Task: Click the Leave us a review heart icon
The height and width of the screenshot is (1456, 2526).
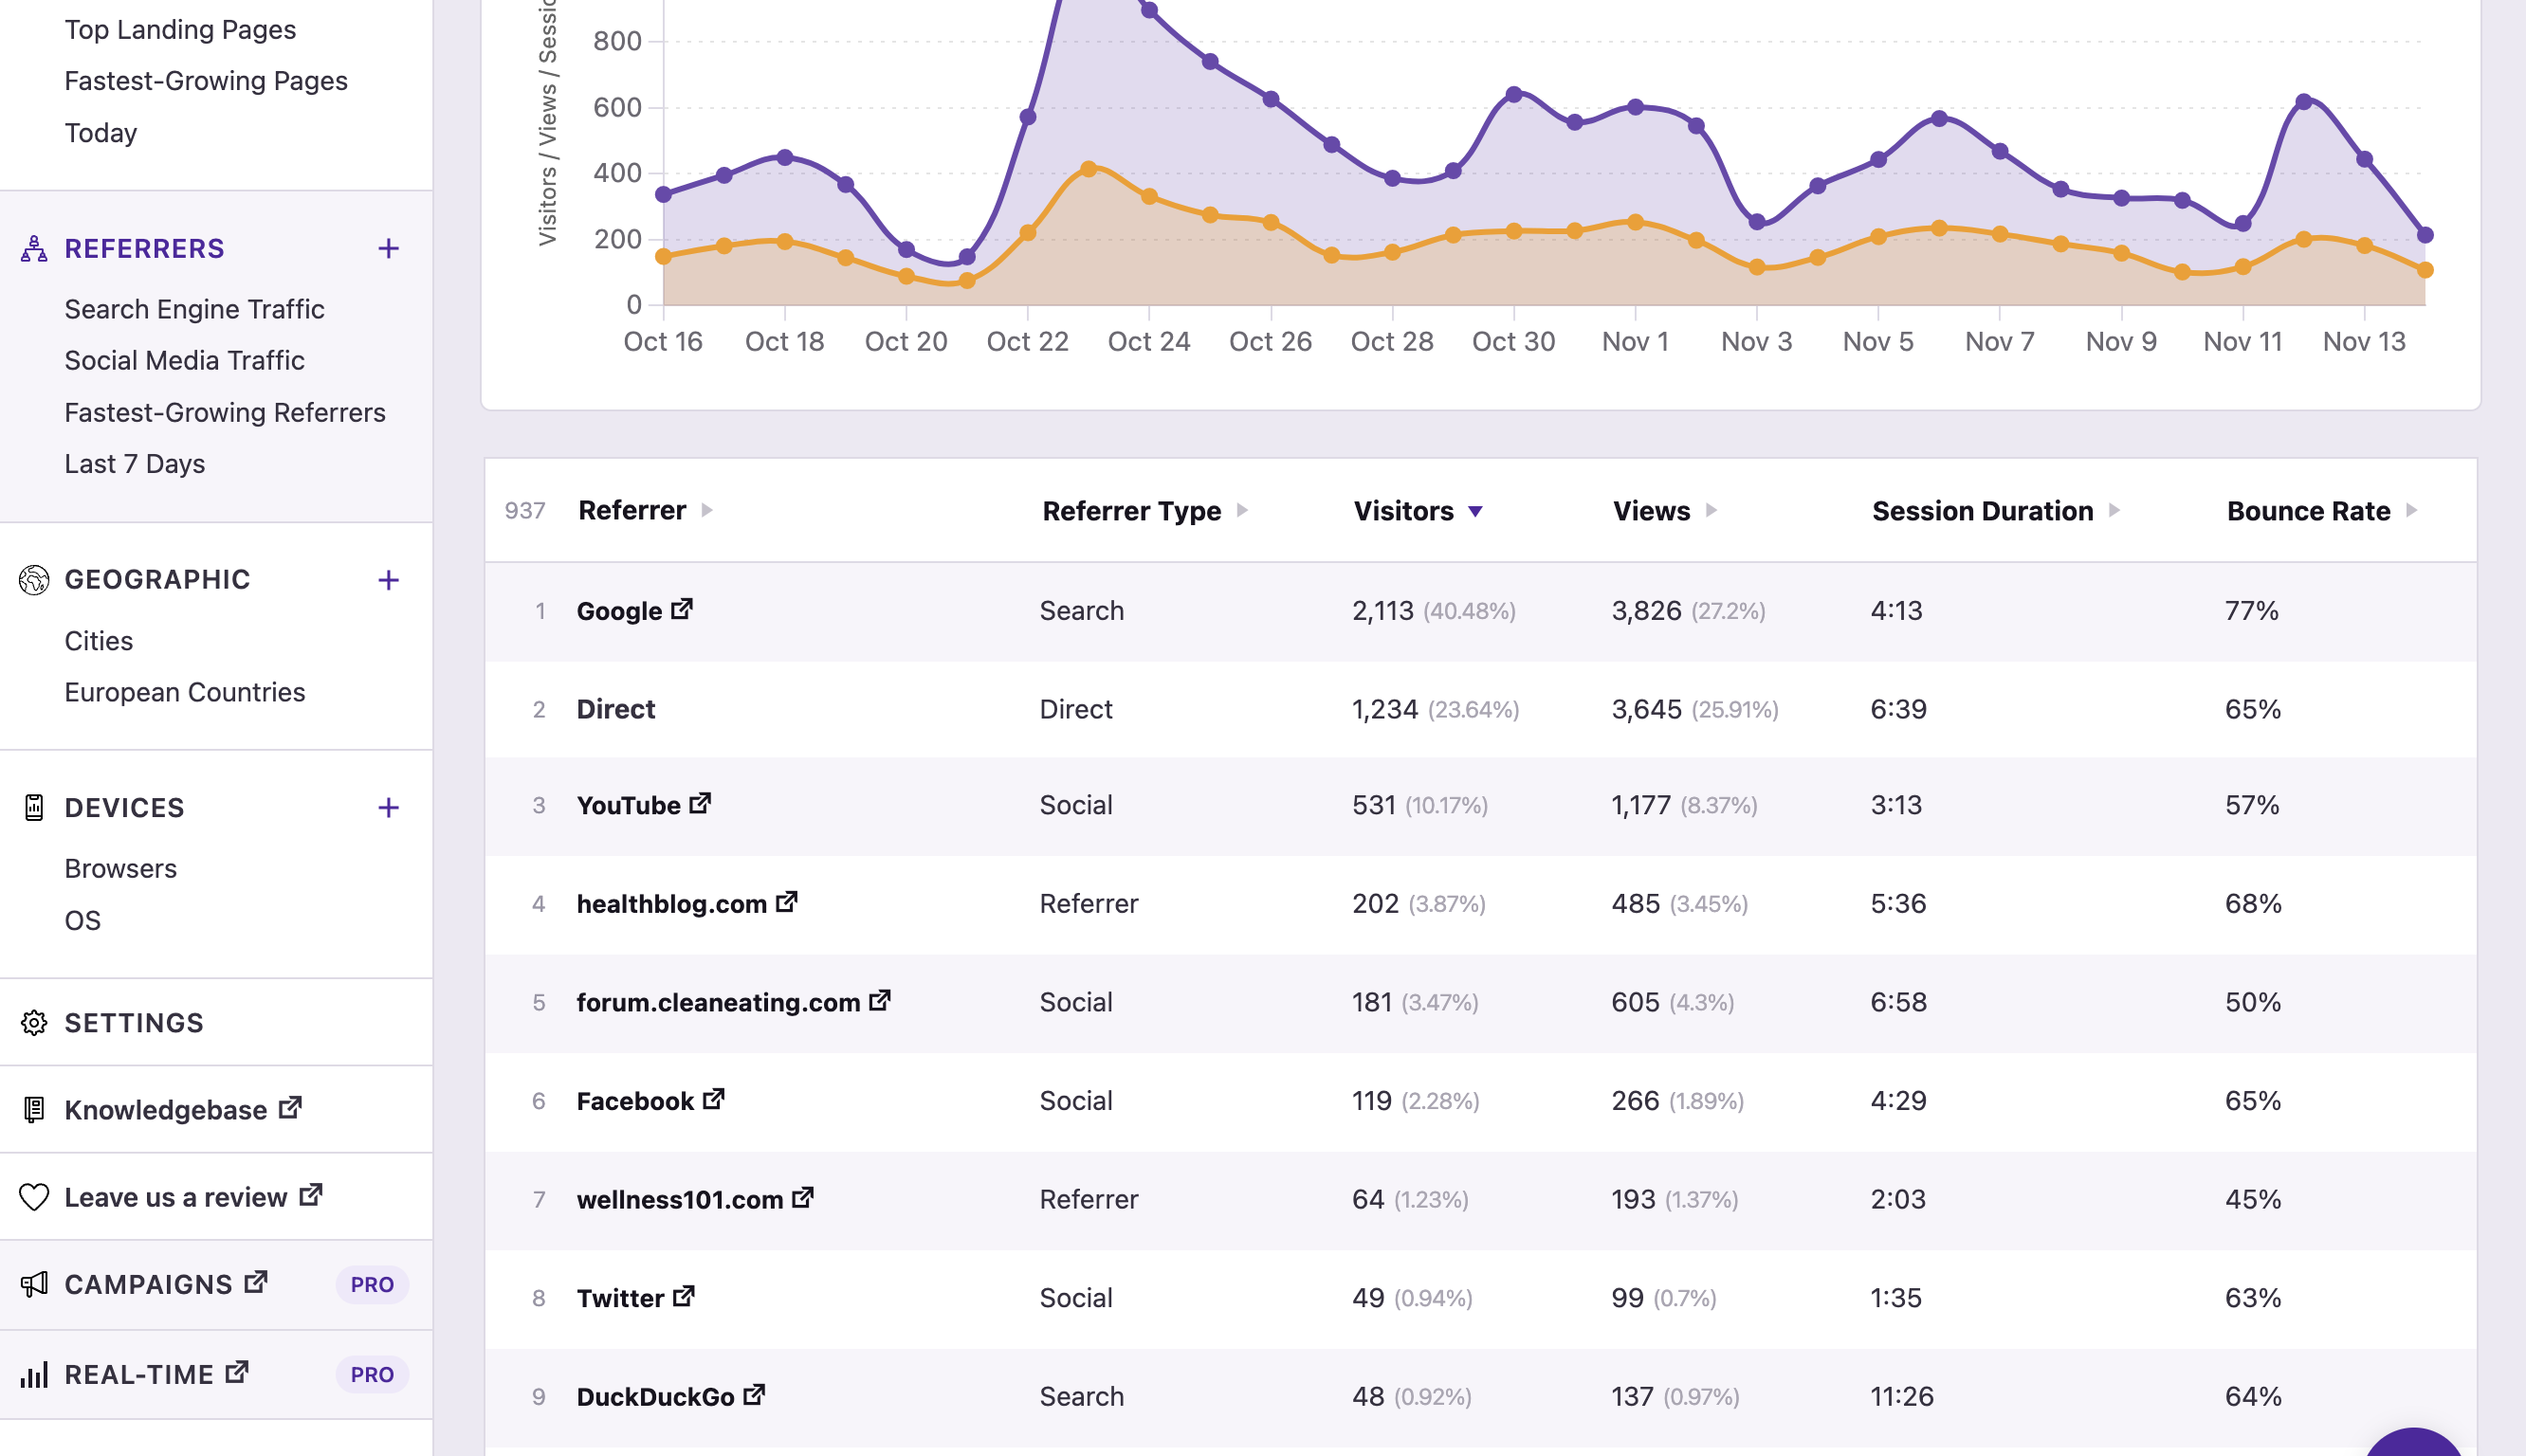Action: (33, 1195)
